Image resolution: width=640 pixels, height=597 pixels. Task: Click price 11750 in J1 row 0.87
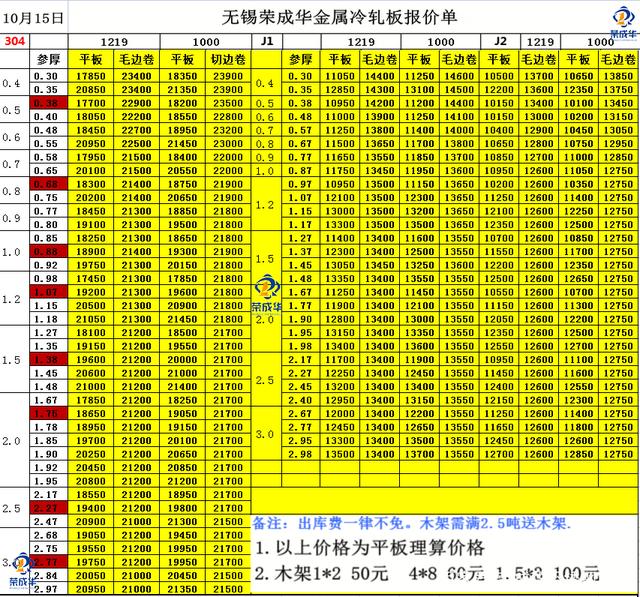pyautogui.click(x=340, y=171)
